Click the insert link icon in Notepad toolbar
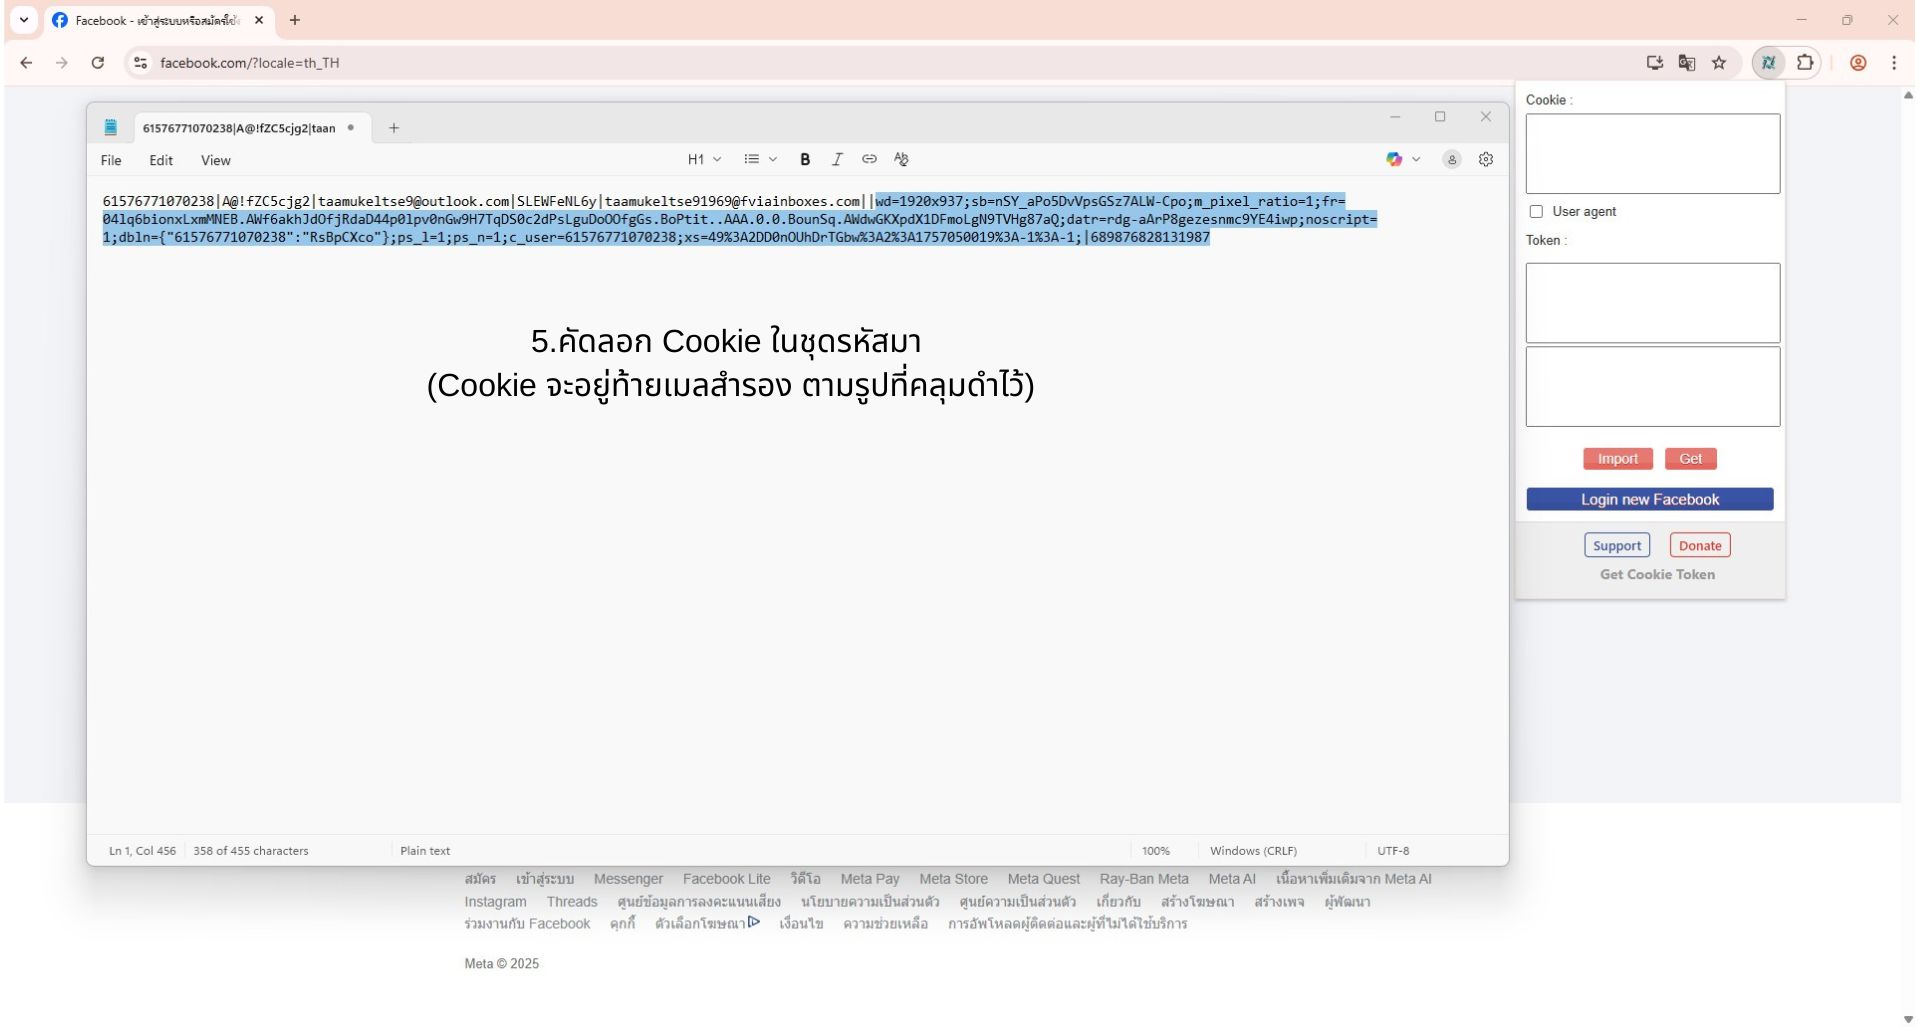1919x1027 pixels. [869, 160]
